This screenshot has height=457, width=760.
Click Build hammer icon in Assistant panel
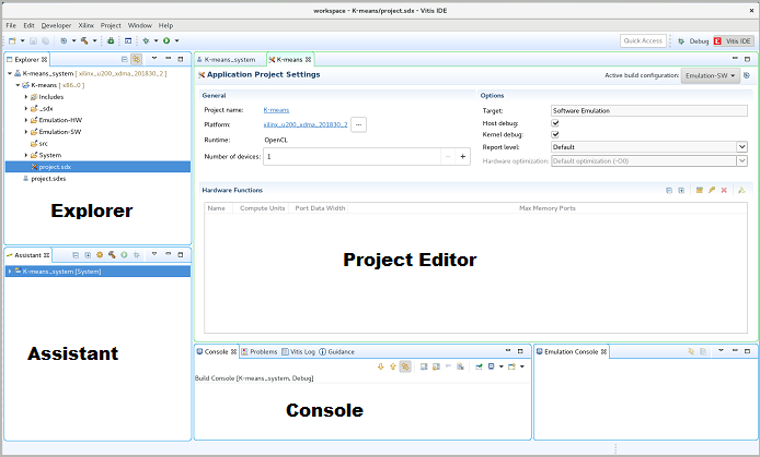(x=112, y=255)
